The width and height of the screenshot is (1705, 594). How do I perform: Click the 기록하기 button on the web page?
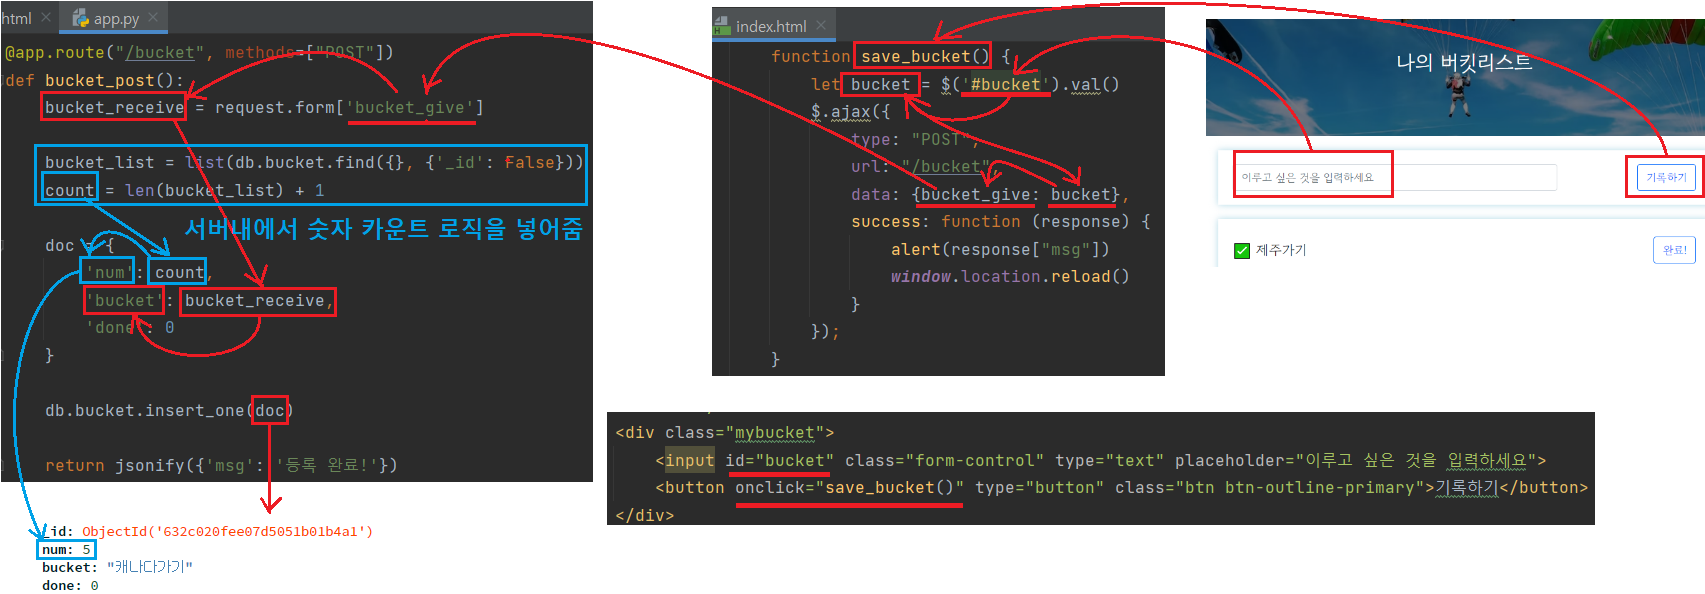coord(1666,177)
